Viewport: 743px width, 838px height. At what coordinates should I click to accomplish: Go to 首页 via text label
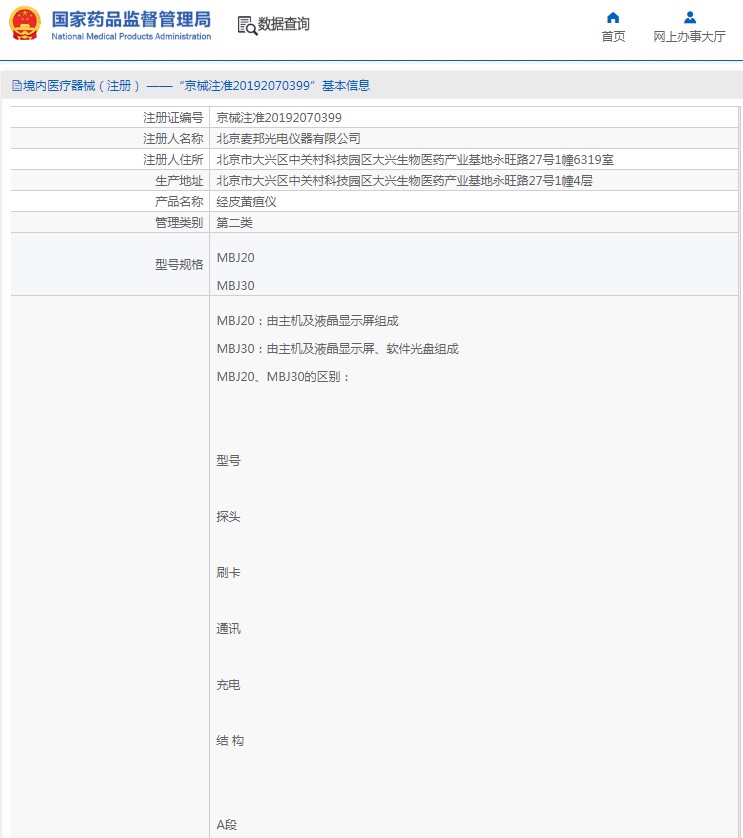click(x=613, y=37)
